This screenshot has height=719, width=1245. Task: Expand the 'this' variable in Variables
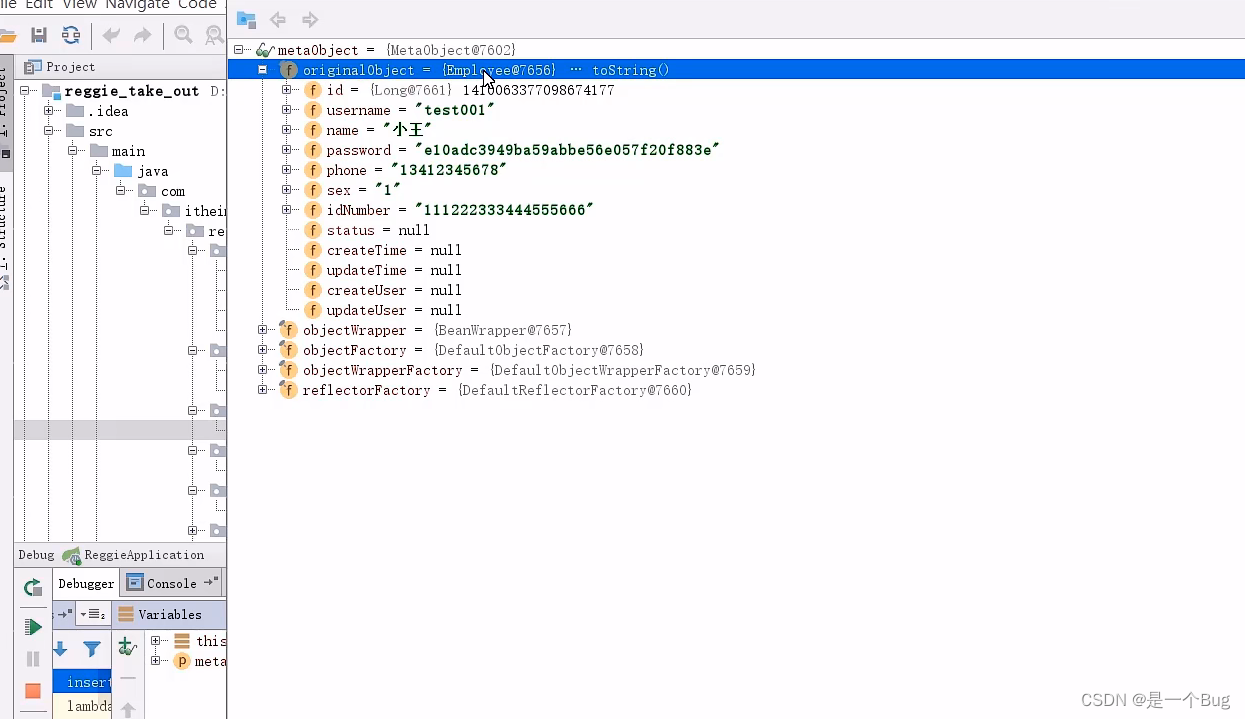(x=156, y=641)
